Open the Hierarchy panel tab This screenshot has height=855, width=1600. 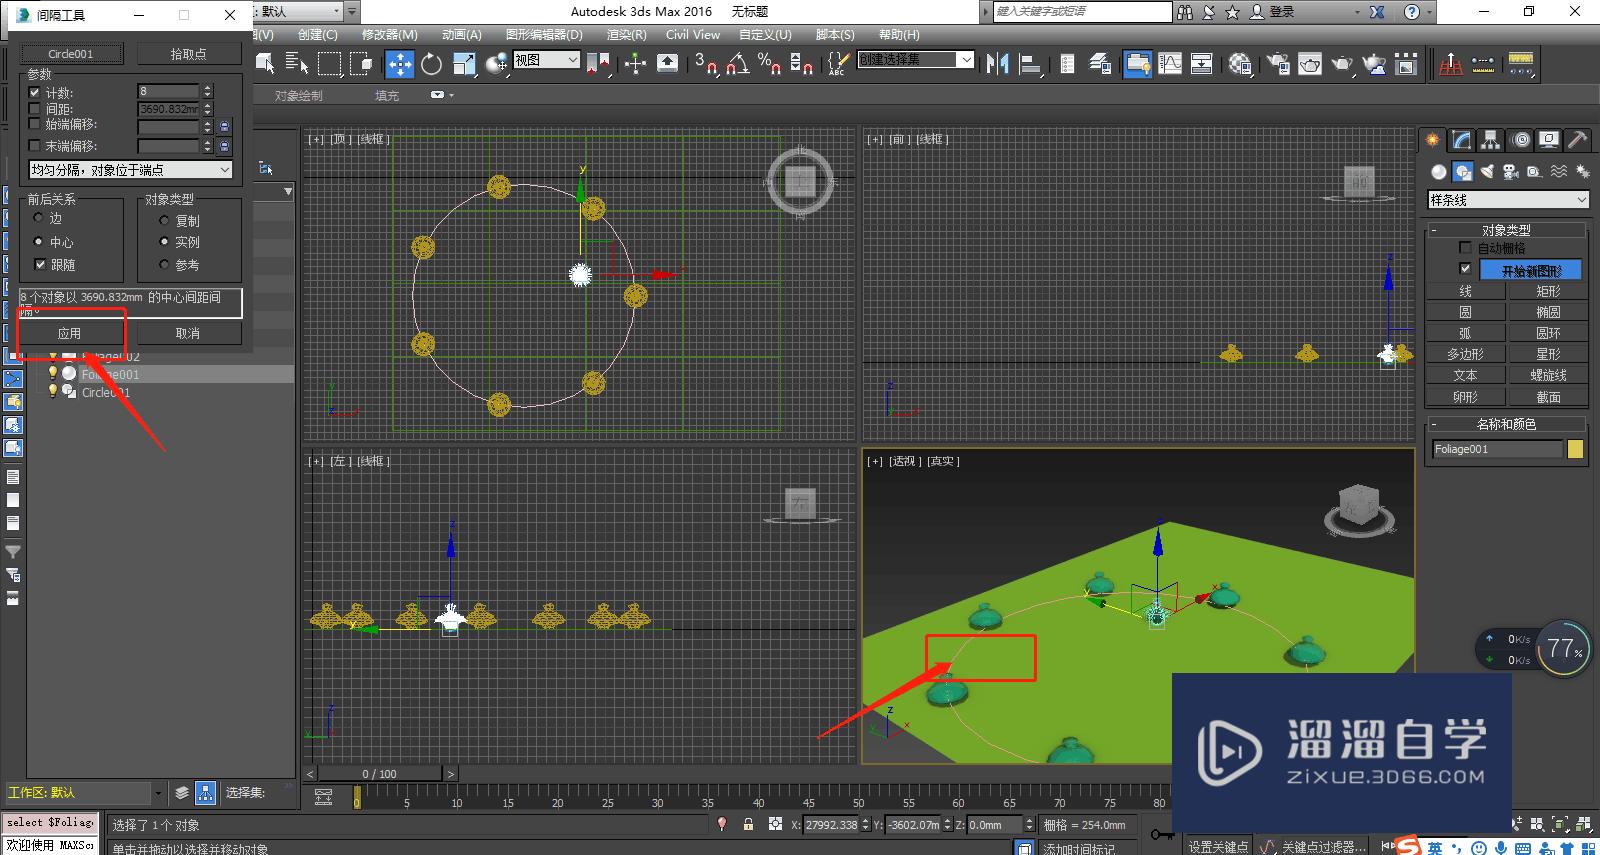[1491, 140]
